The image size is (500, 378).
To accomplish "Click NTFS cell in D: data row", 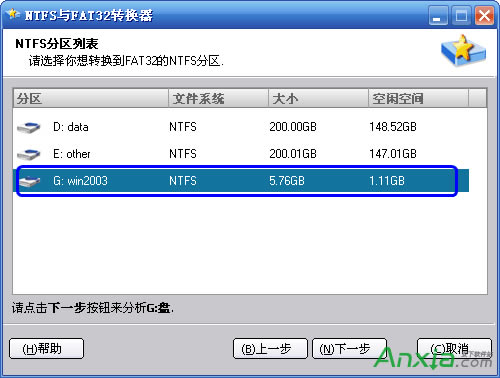I will pyautogui.click(x=183, y=127).
